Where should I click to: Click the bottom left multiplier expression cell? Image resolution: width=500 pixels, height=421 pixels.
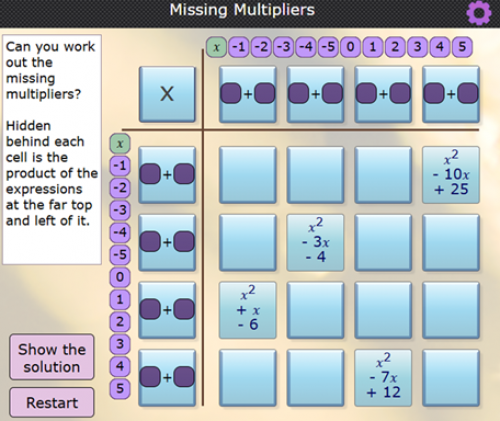coord(167,378)
